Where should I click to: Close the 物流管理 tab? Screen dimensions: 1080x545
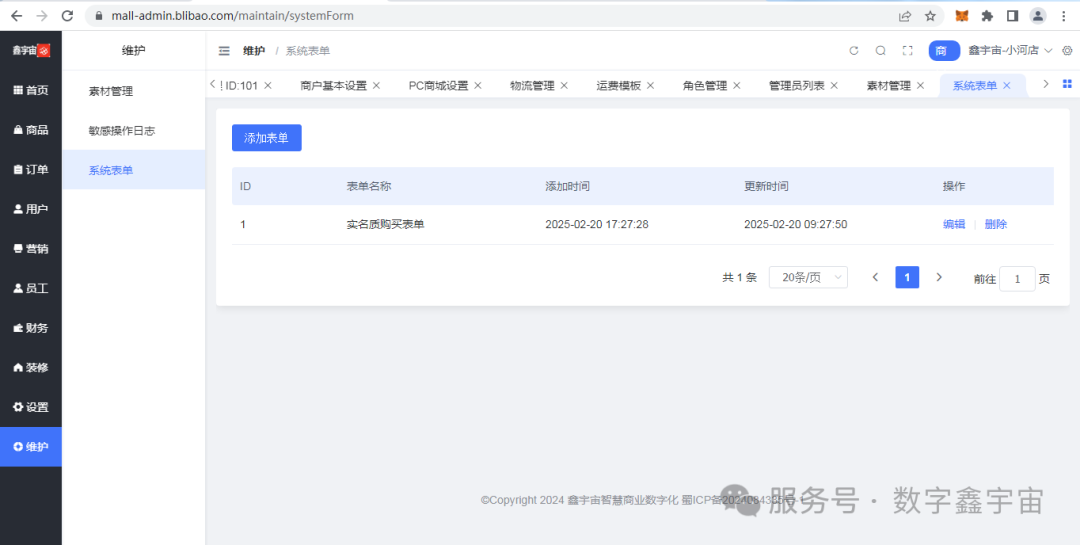click(x=563, y=85)
